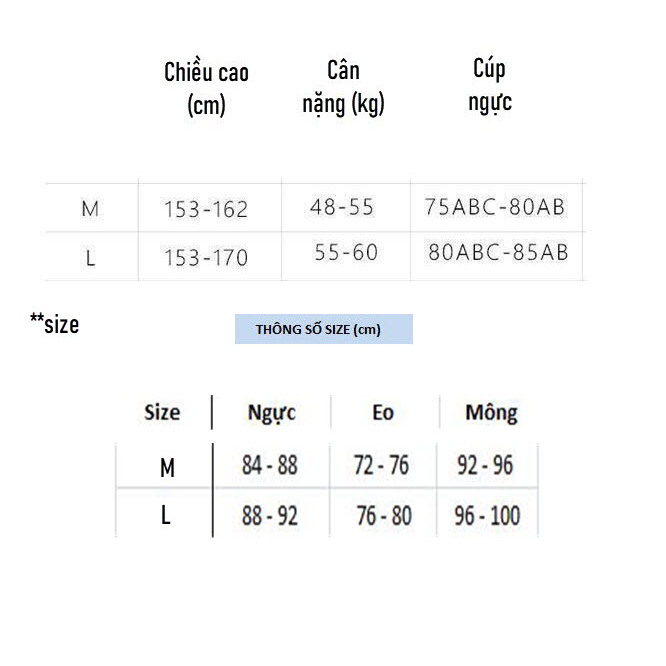
Task: Click the "Cúp ngực" column header
Action: pyautogui.click(x=489, y=84)
